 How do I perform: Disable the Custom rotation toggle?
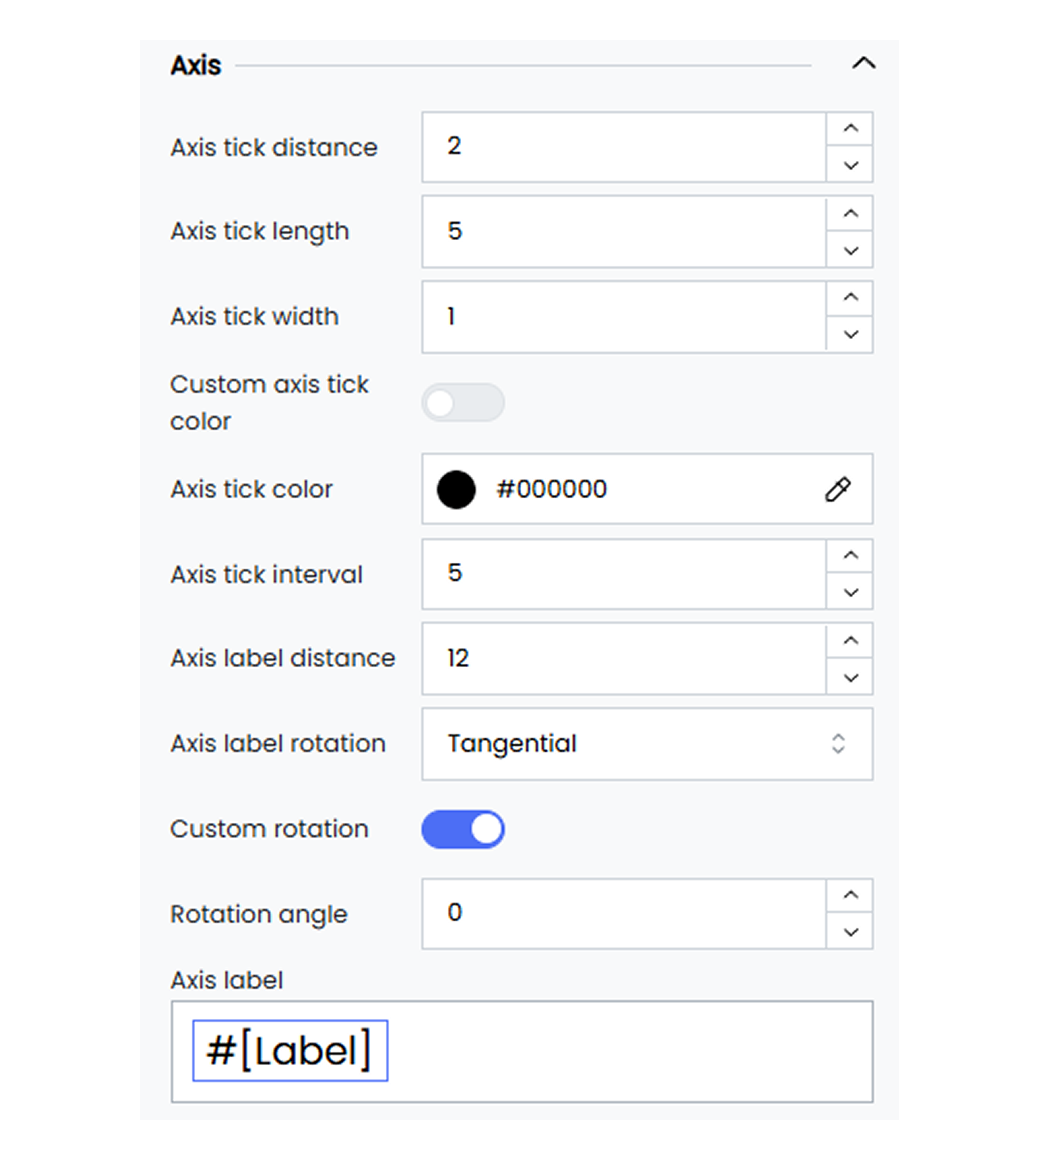tap(463, 829)
